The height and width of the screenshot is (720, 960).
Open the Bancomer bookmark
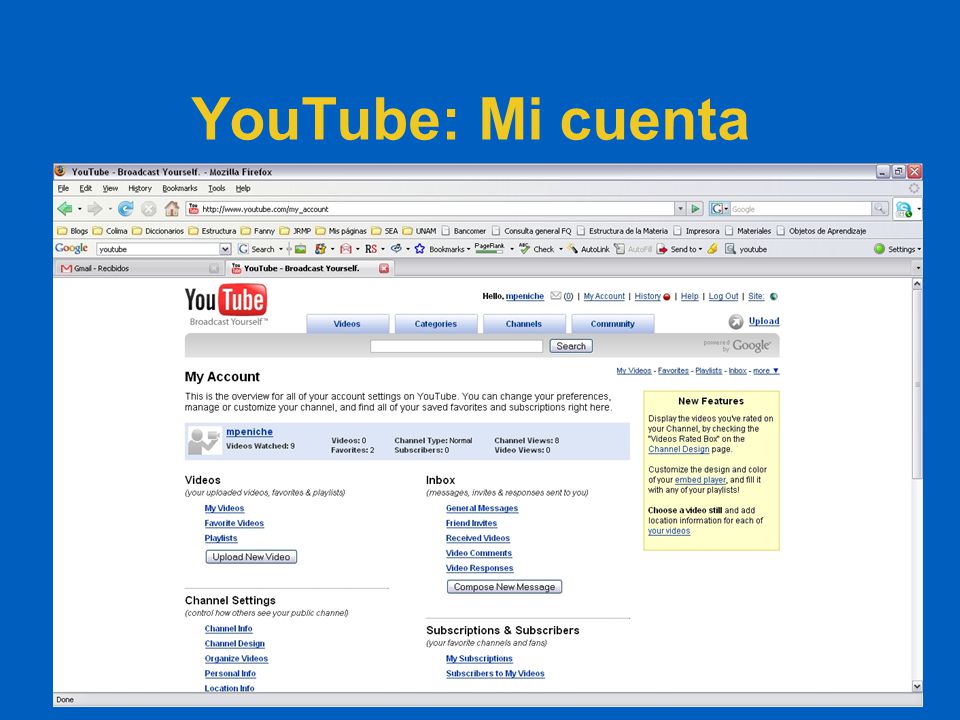point(463,231)
